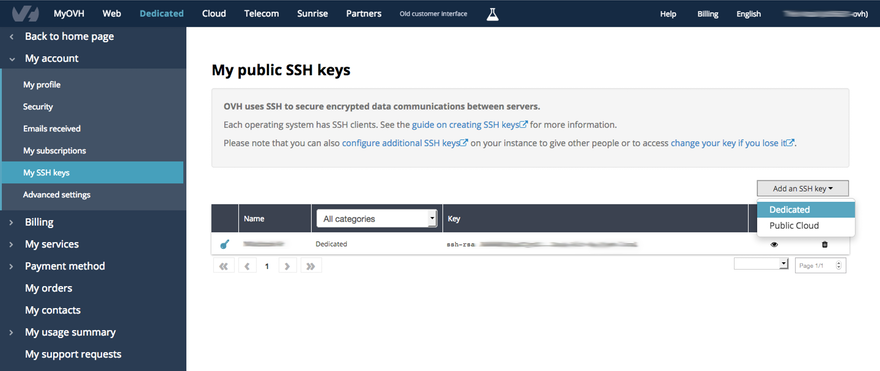
Task: Open external icon beside guide on creating SSH keys
Action: 524,125
